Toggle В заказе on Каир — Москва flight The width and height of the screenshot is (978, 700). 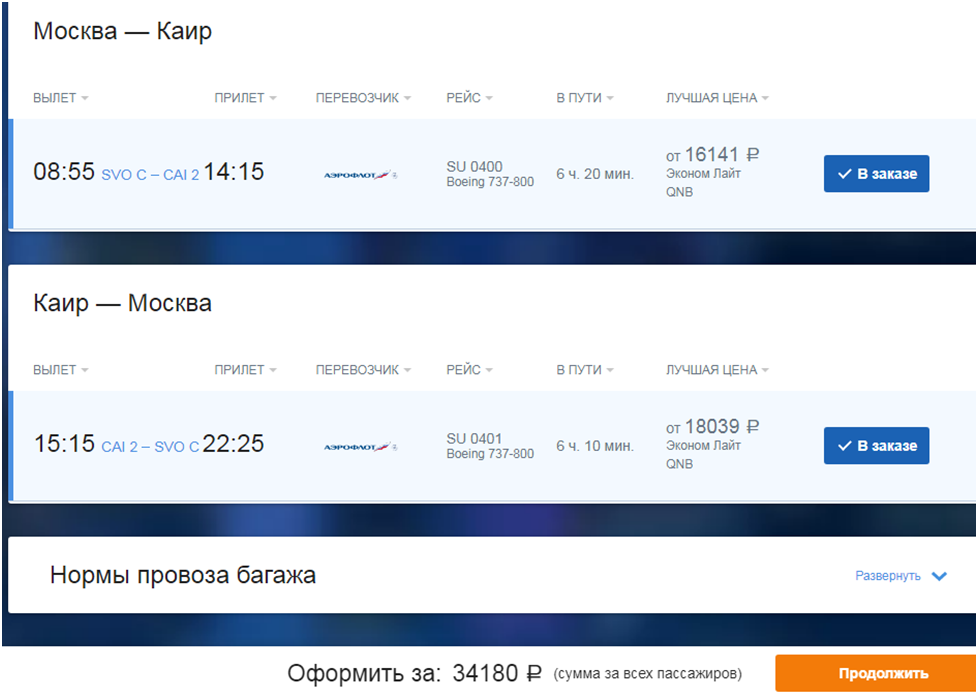point(876,445)
